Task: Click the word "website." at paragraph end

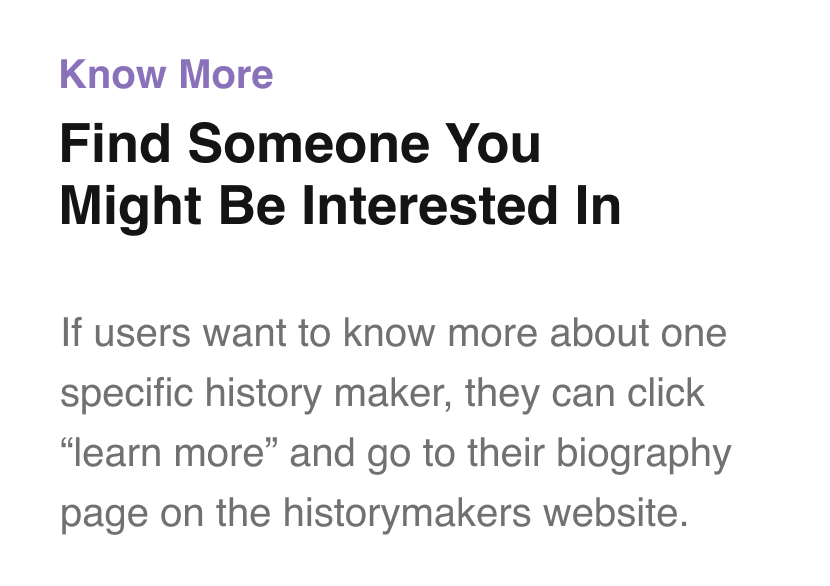Action: (x=616, y=513)
